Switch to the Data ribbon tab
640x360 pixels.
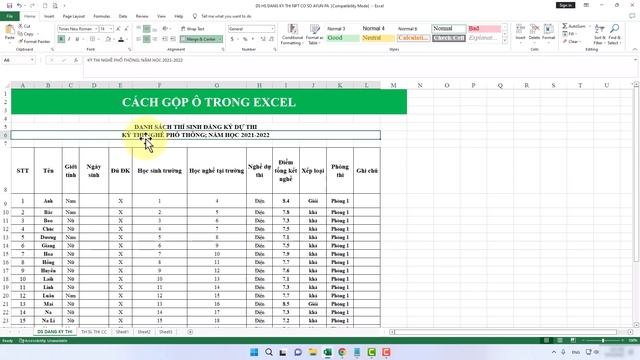123,16
